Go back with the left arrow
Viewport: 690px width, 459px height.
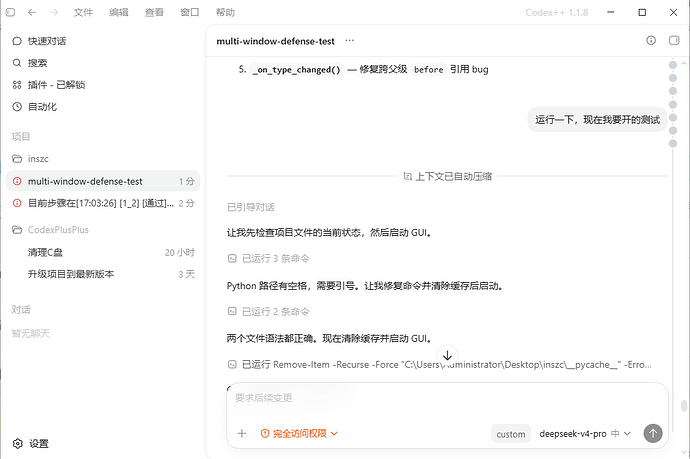[x=32, y=12]
